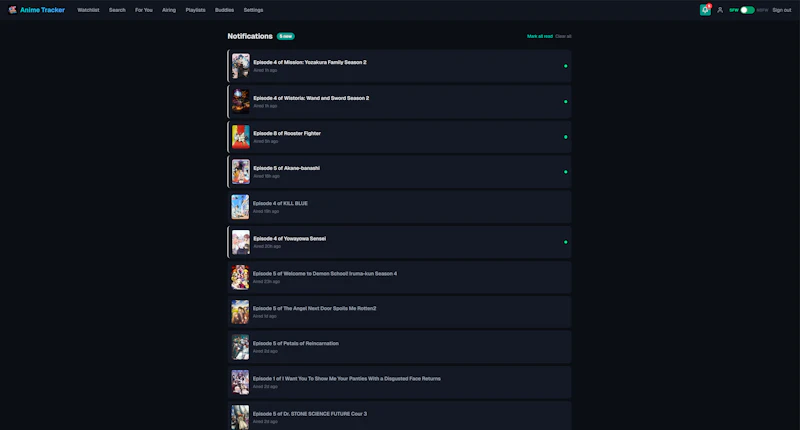The height and width of the screenshot is (430, 800).
Task: Click unread dot on Rooster Fighter row
Action: (565, 137)
